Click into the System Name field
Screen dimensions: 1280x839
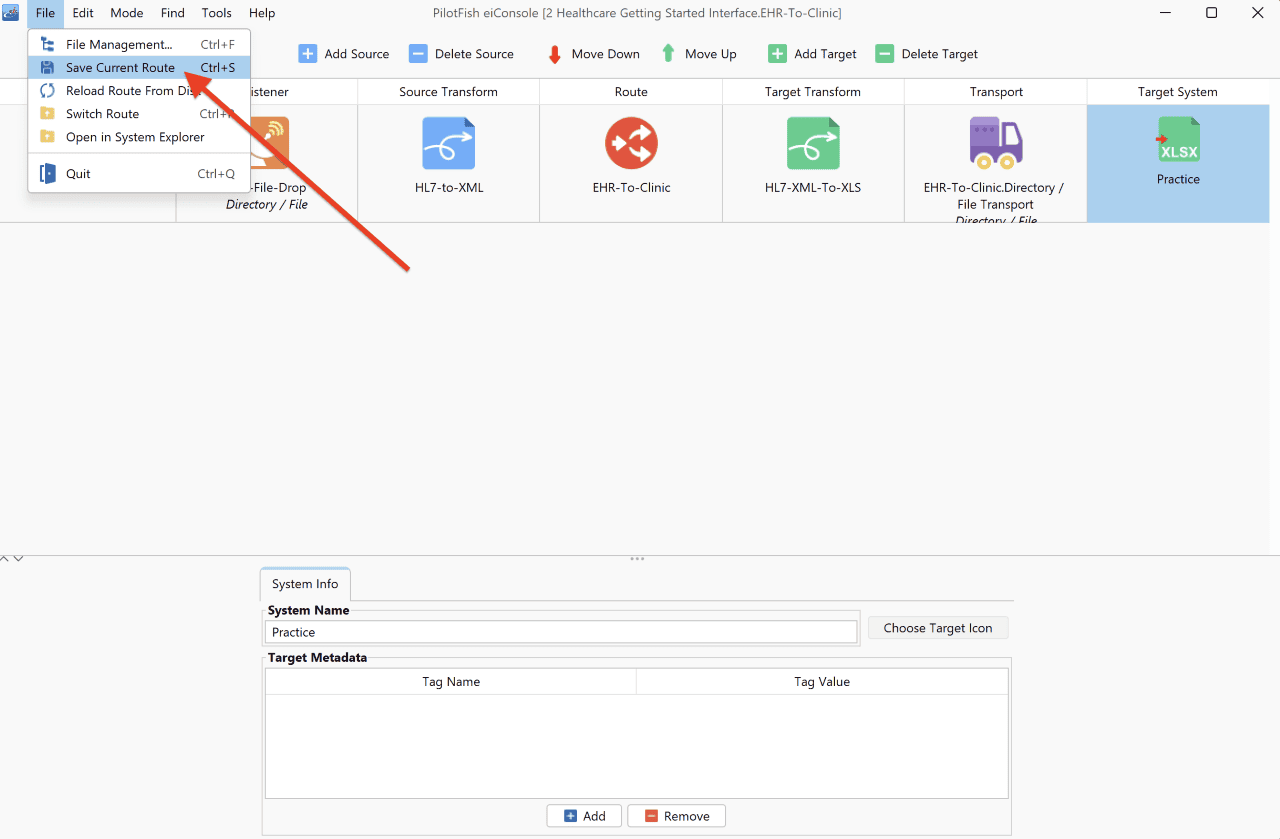click(x=562, y=632)
